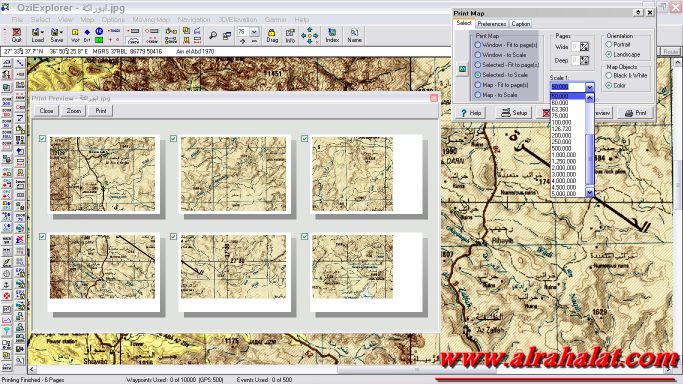Click the Load file icon
The width and height of the screenshot is (683, 384).
[37, 35]
